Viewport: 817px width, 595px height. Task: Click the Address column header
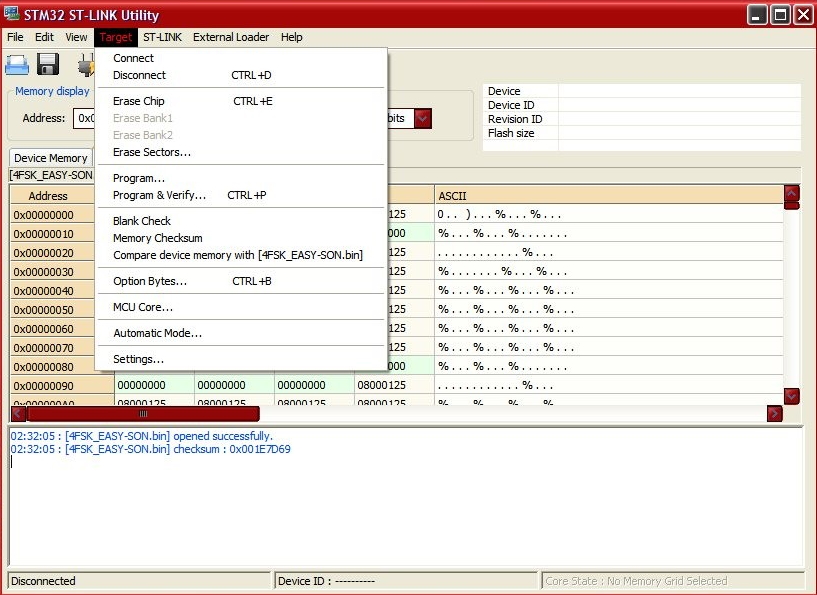pyautogui.click(x=52, y=196)
